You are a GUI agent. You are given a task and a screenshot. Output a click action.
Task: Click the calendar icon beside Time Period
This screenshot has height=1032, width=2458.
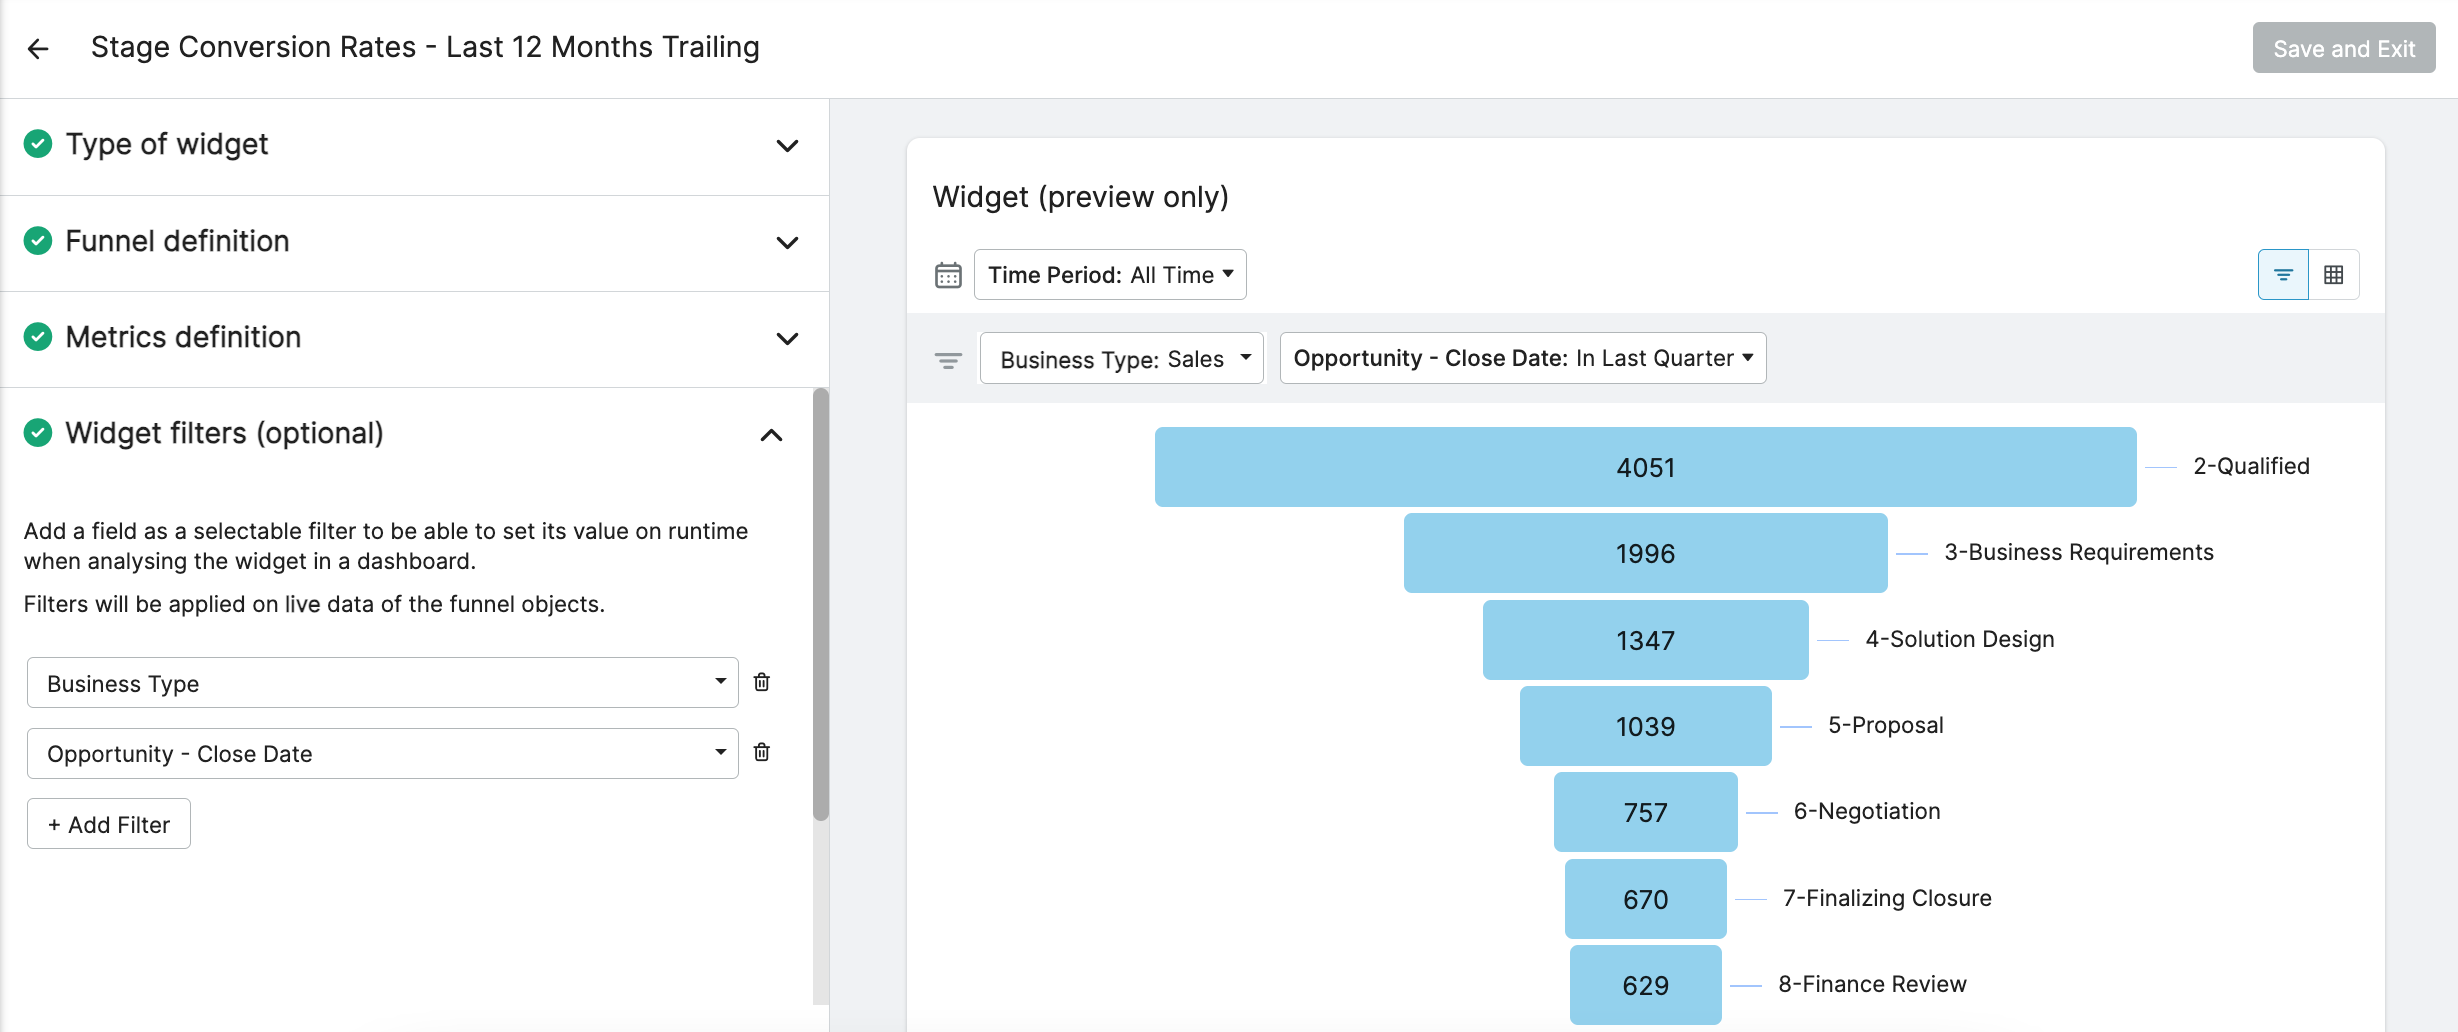tap(948, 275)
